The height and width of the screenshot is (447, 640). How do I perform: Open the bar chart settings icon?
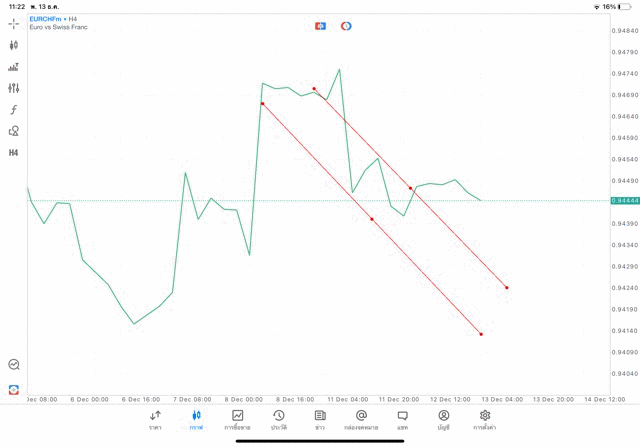[14, 67]
